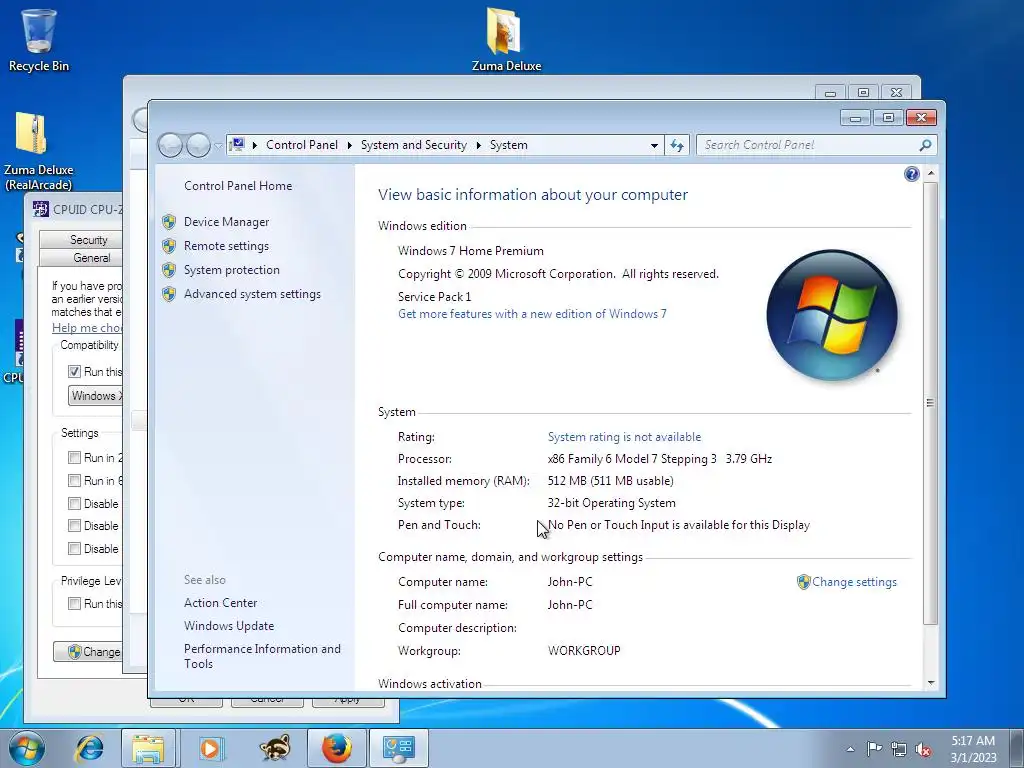Viewport: 1024px width, 768px height.
Task: Show hidden tray icons arrow
Action: [x=850, y=749]
